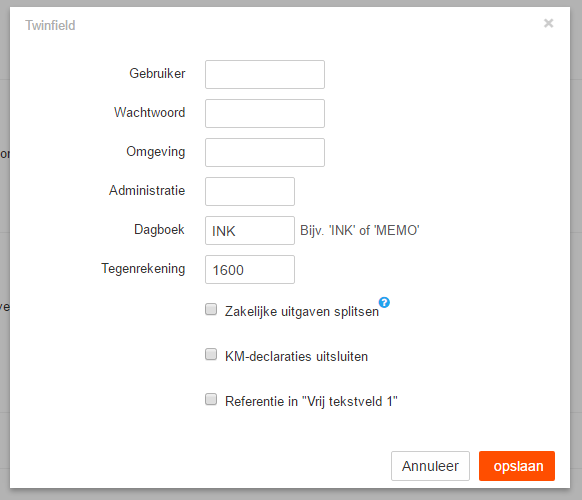This screenshot has height=500, width=582.
Task: Click the "KM-declaraties uitsluiten" label text
Action: (x=296, y=356)
